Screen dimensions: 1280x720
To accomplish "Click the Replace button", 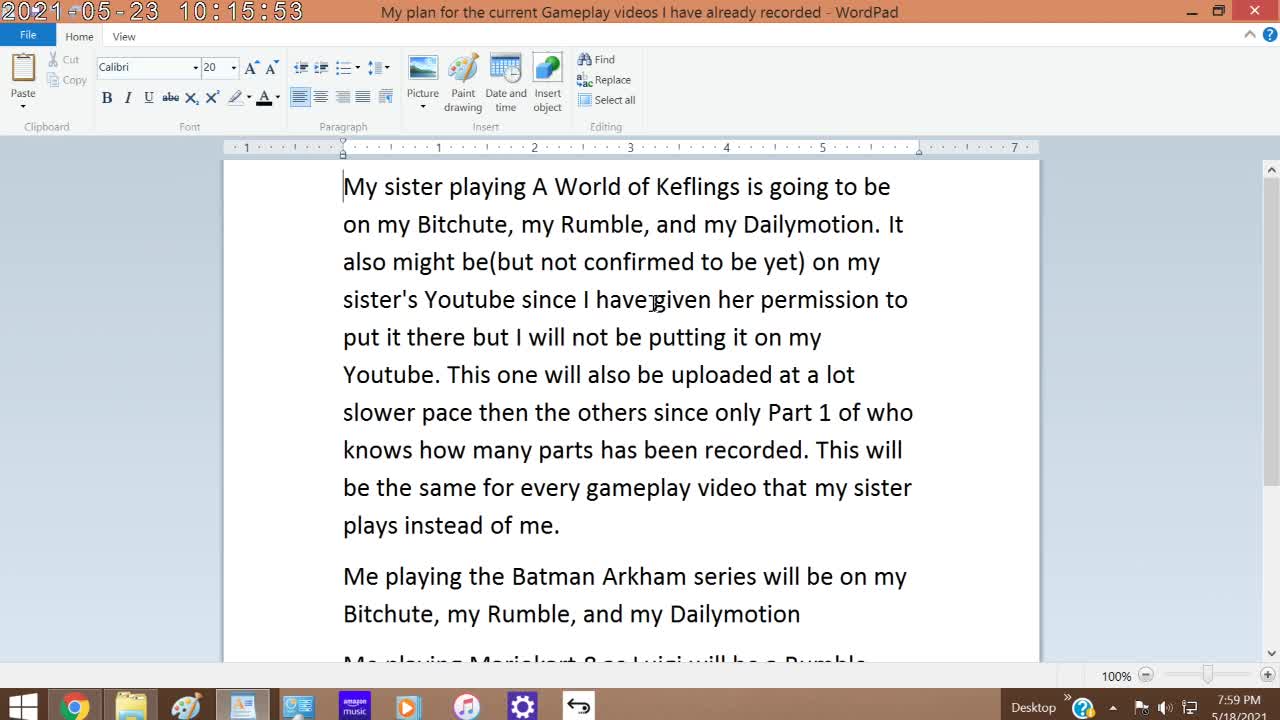I will pyautogui.click(x=604, y=80).
